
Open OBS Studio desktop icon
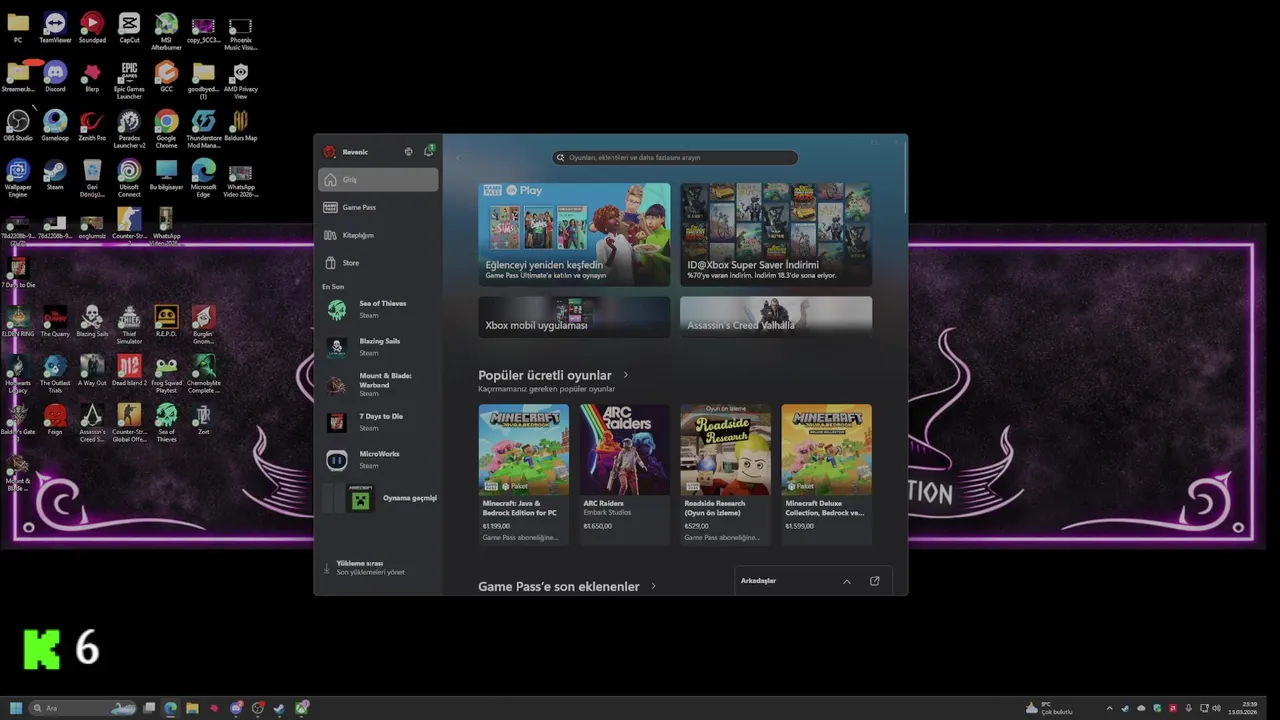[x=18, y=127]
